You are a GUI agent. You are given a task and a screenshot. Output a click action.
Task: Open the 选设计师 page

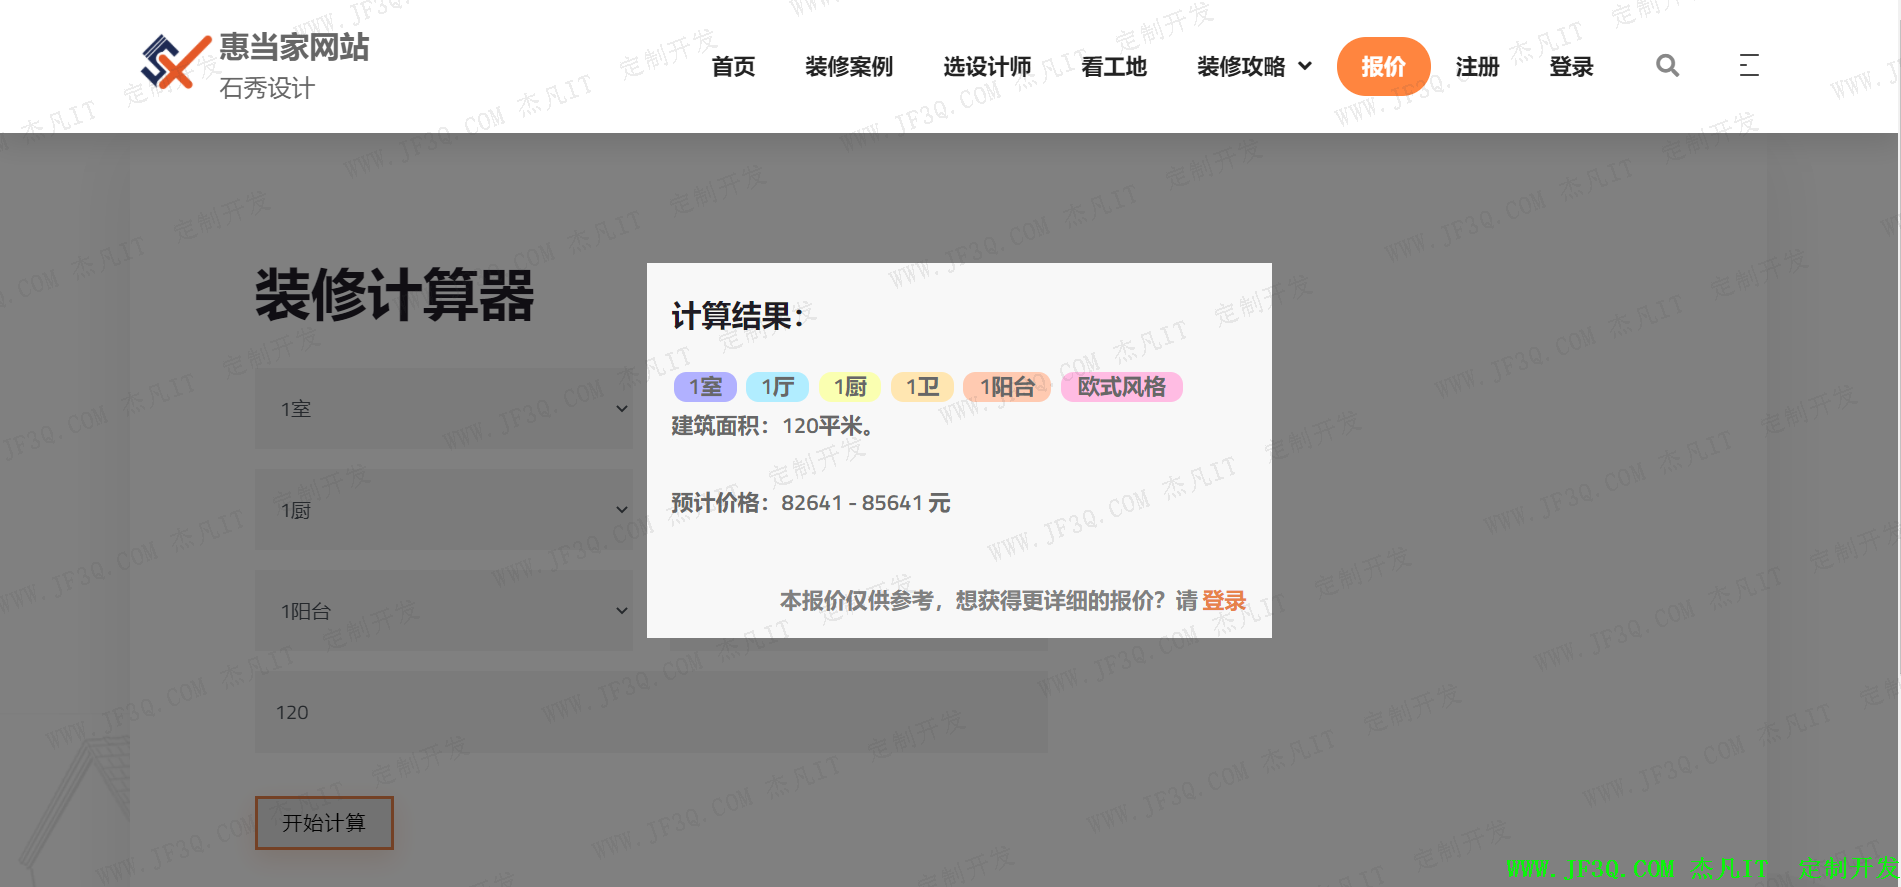coord(987,67)
